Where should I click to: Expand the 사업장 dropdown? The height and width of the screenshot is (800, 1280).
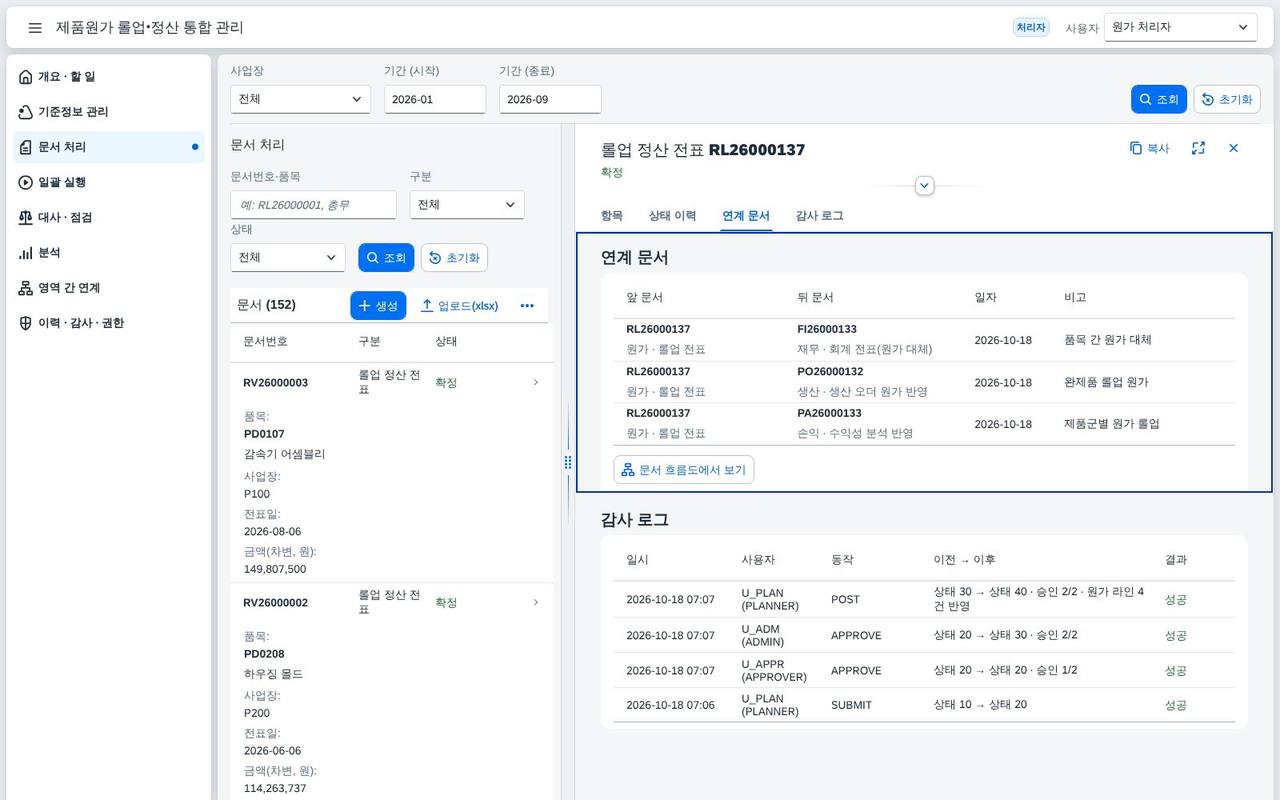pos(300,99)
